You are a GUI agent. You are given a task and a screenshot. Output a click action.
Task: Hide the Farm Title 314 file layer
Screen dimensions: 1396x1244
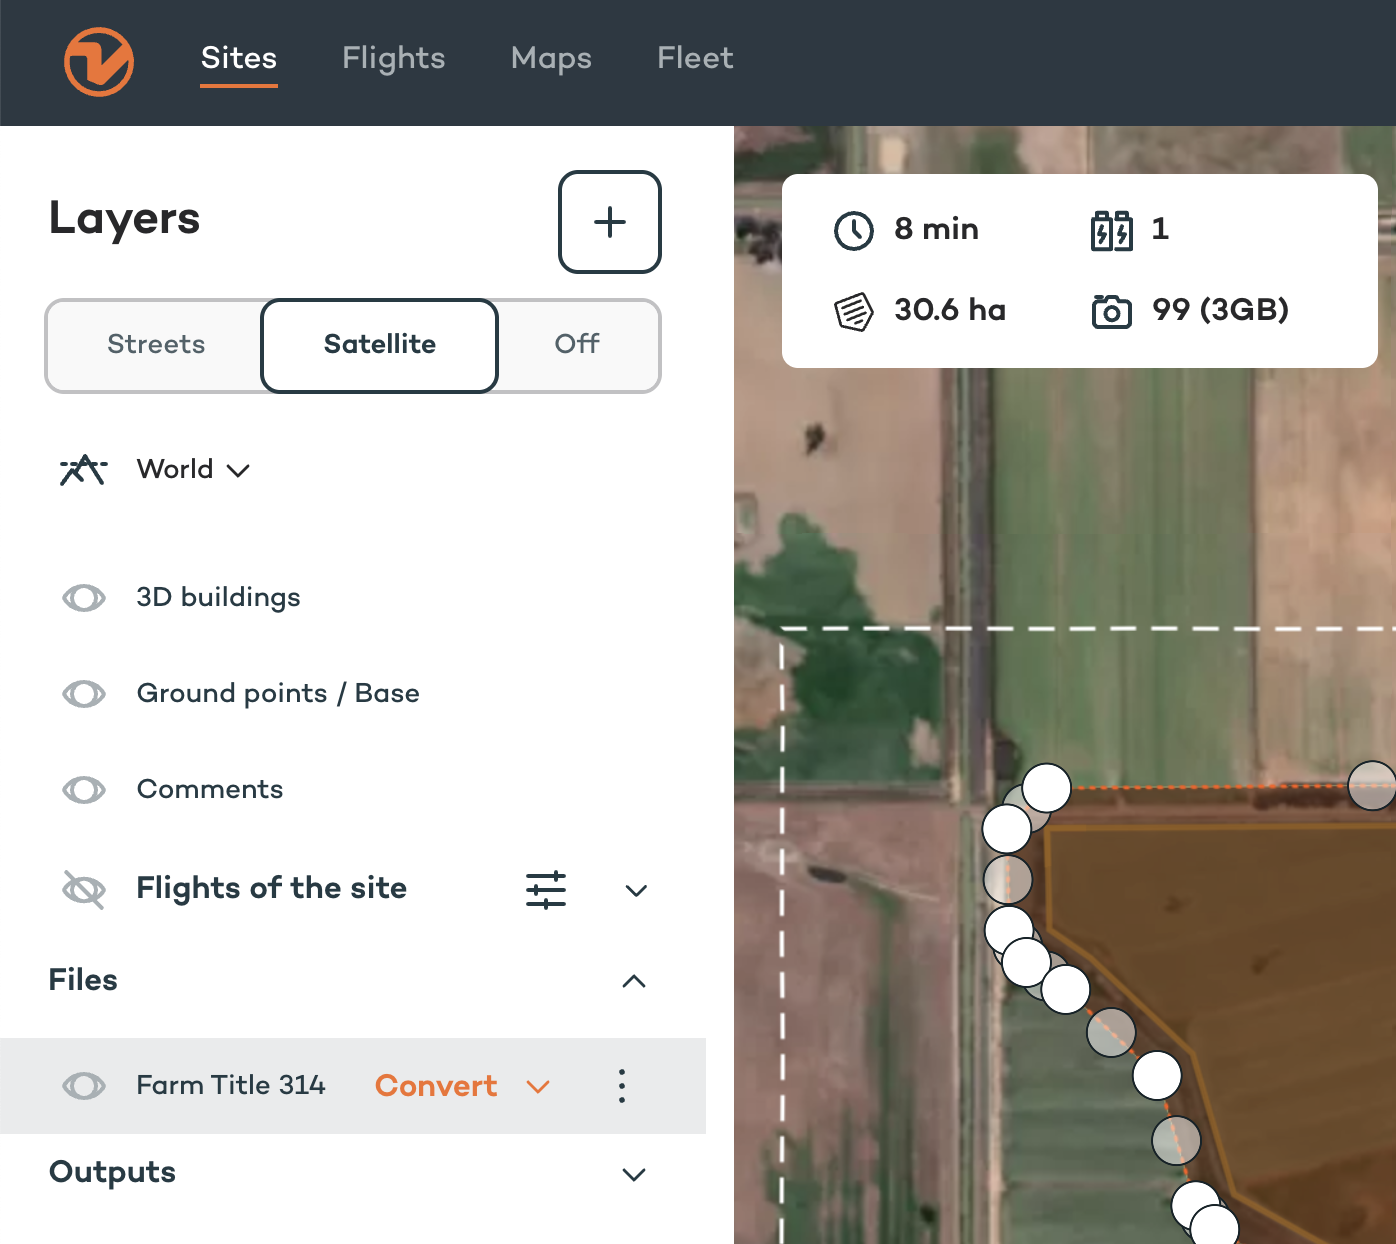tap(84, 1086)
